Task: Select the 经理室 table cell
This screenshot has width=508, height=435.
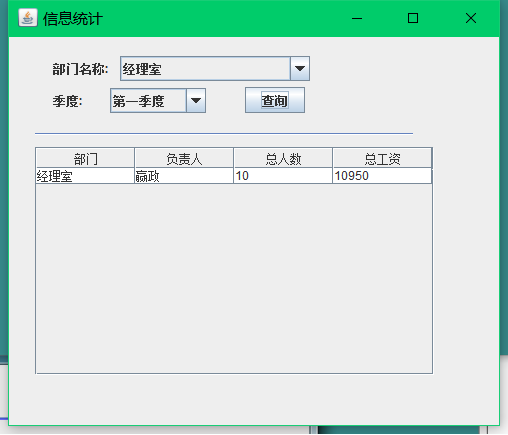Action: pos(85,176)
